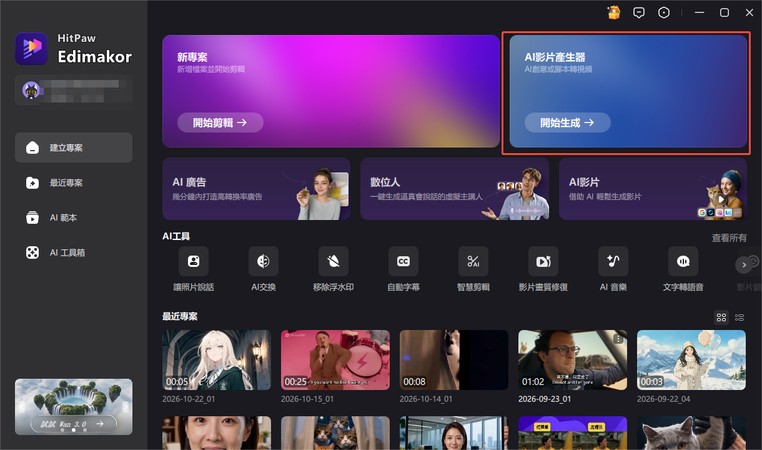Click the HitPaw Edimakor logo

(x=32, y=48)
